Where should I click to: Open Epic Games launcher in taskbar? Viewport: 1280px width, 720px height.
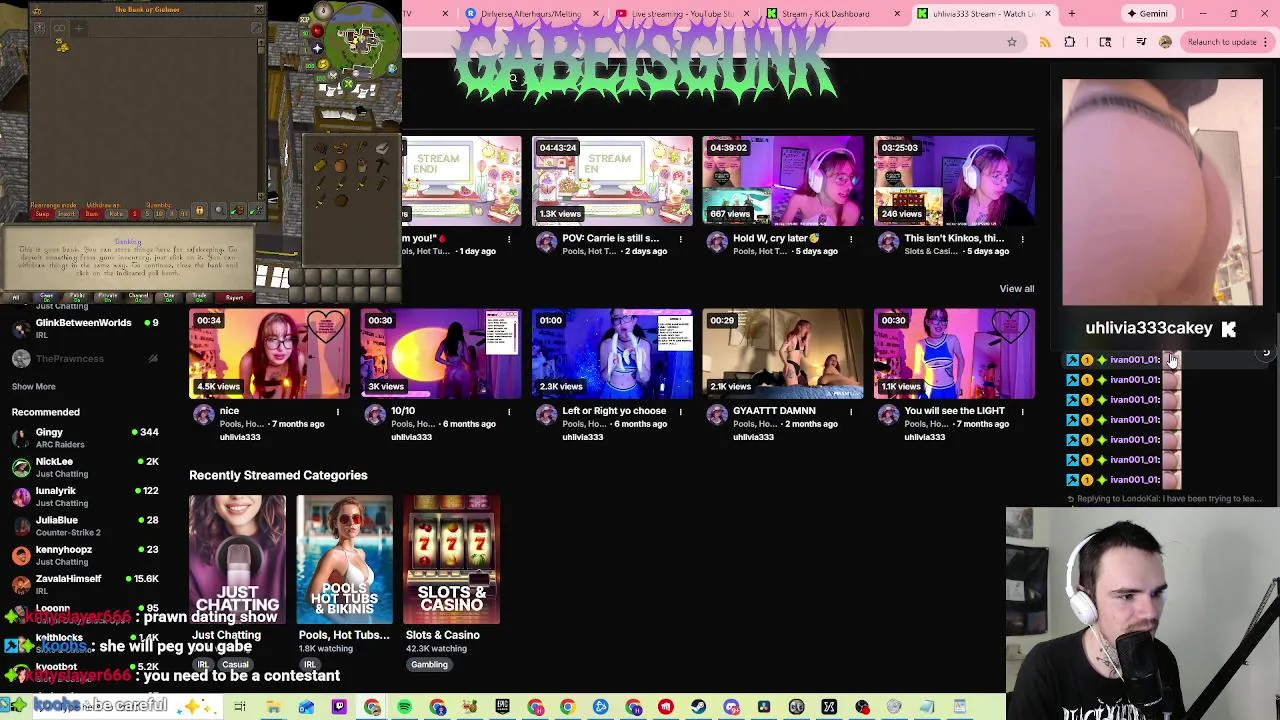(502, 707)
